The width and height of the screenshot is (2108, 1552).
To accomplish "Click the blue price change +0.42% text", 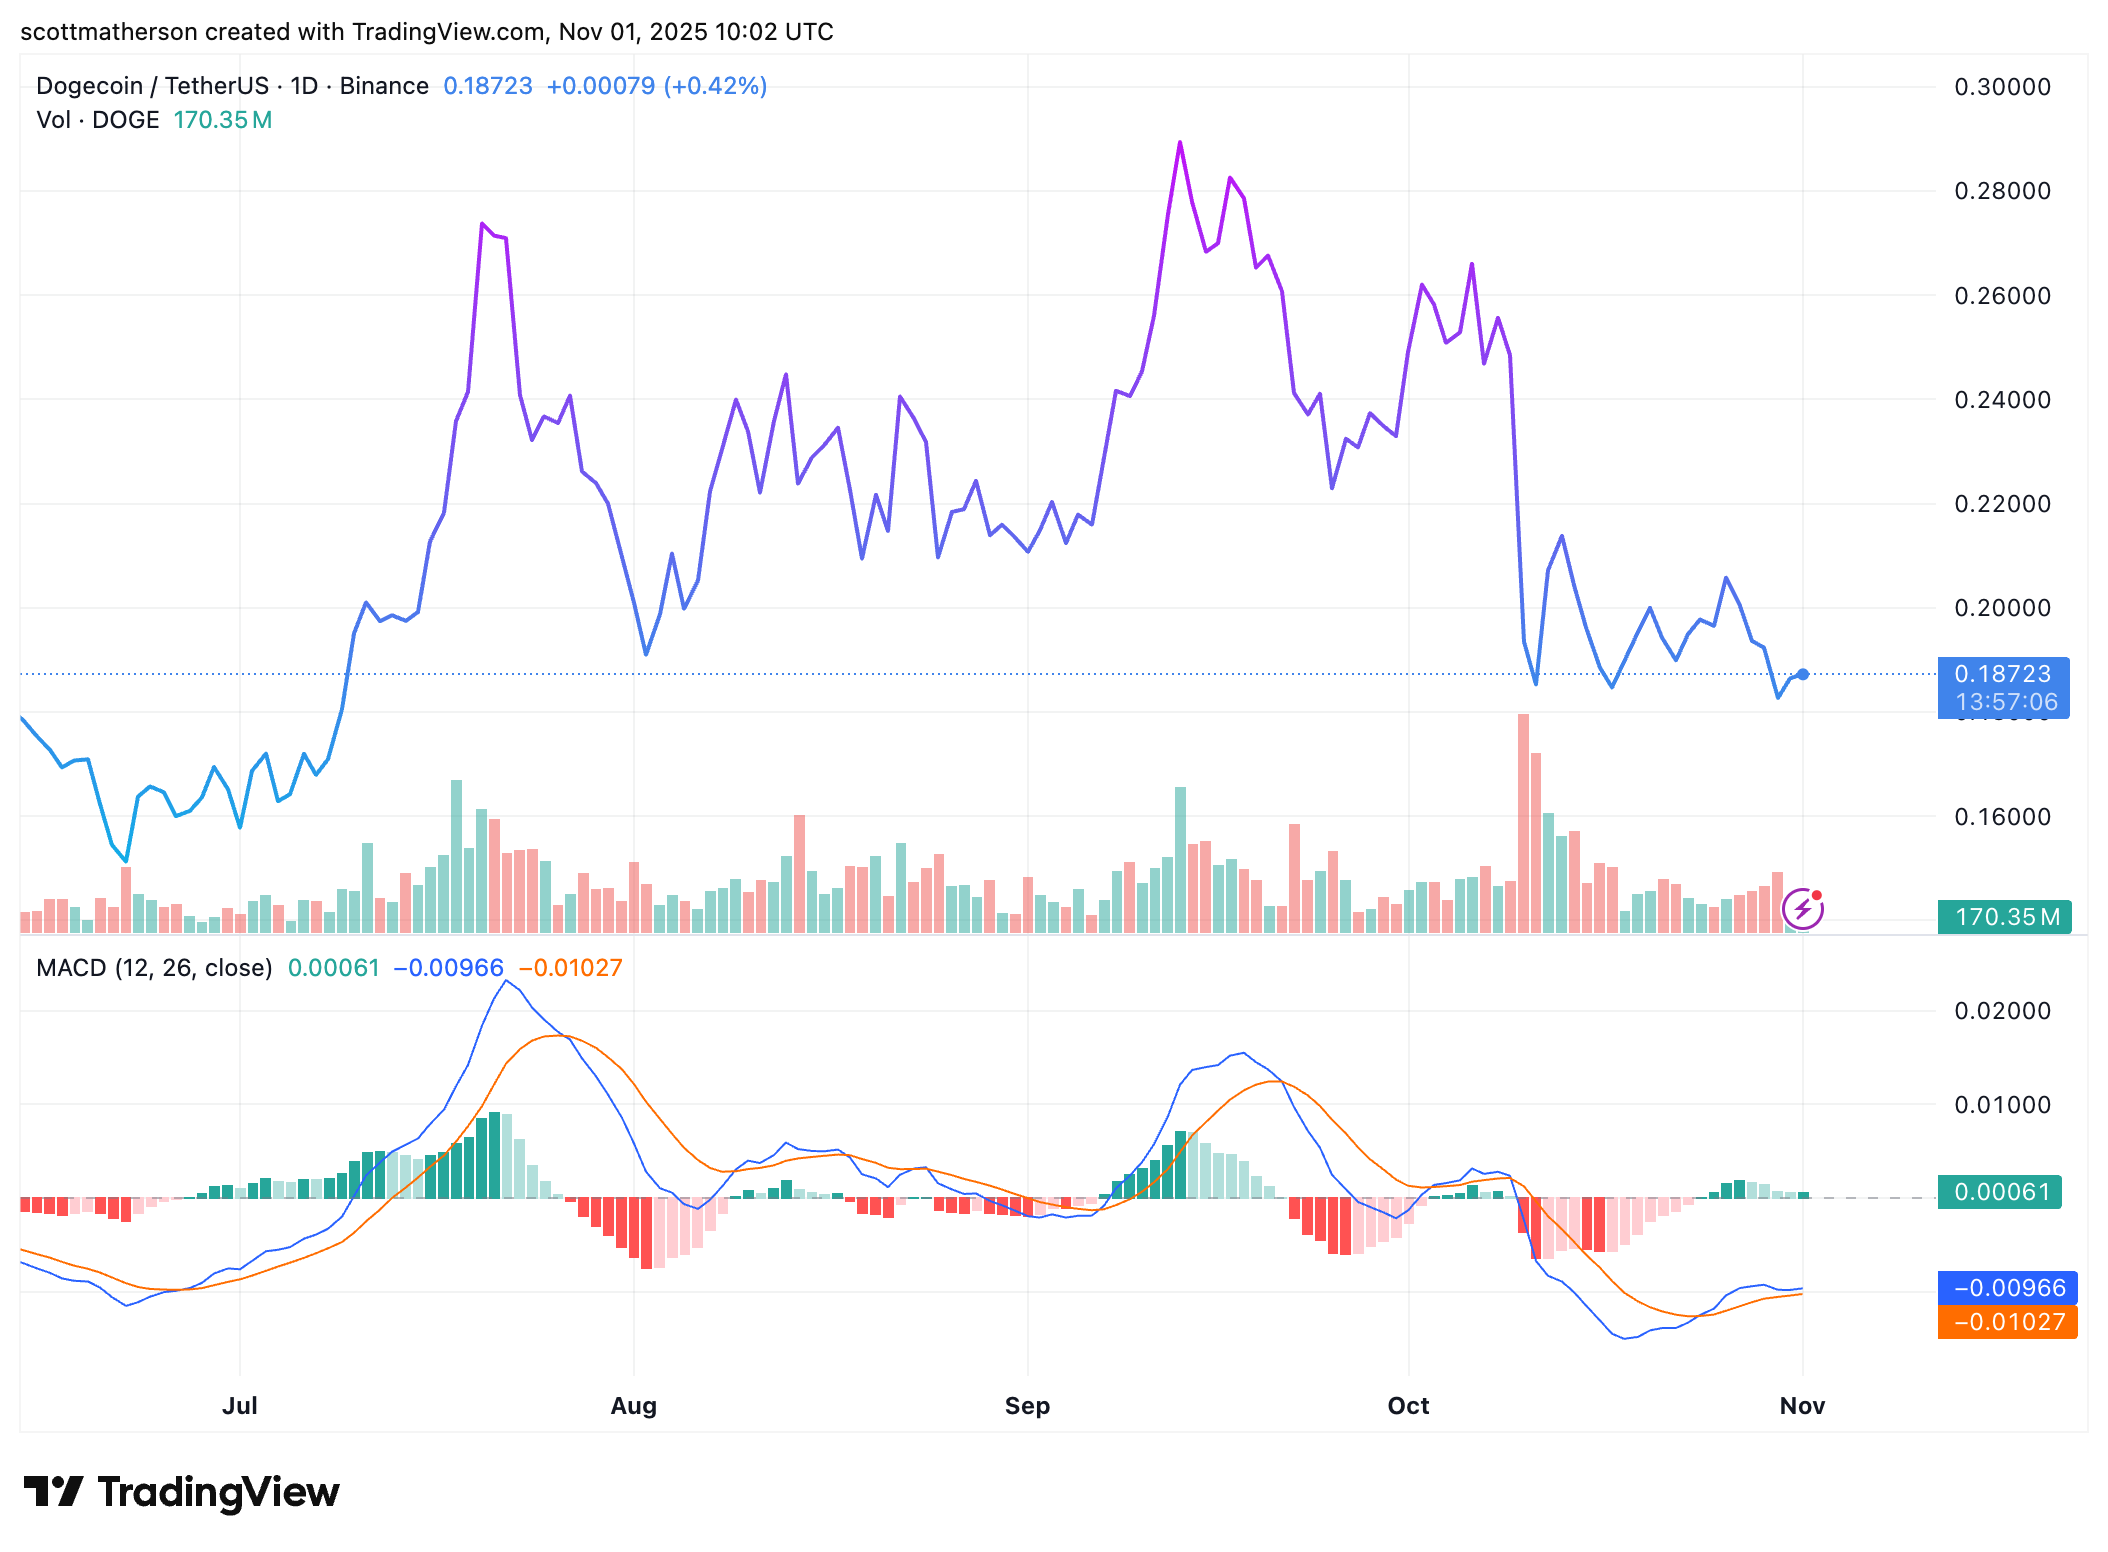I will (x=715, y=86).
